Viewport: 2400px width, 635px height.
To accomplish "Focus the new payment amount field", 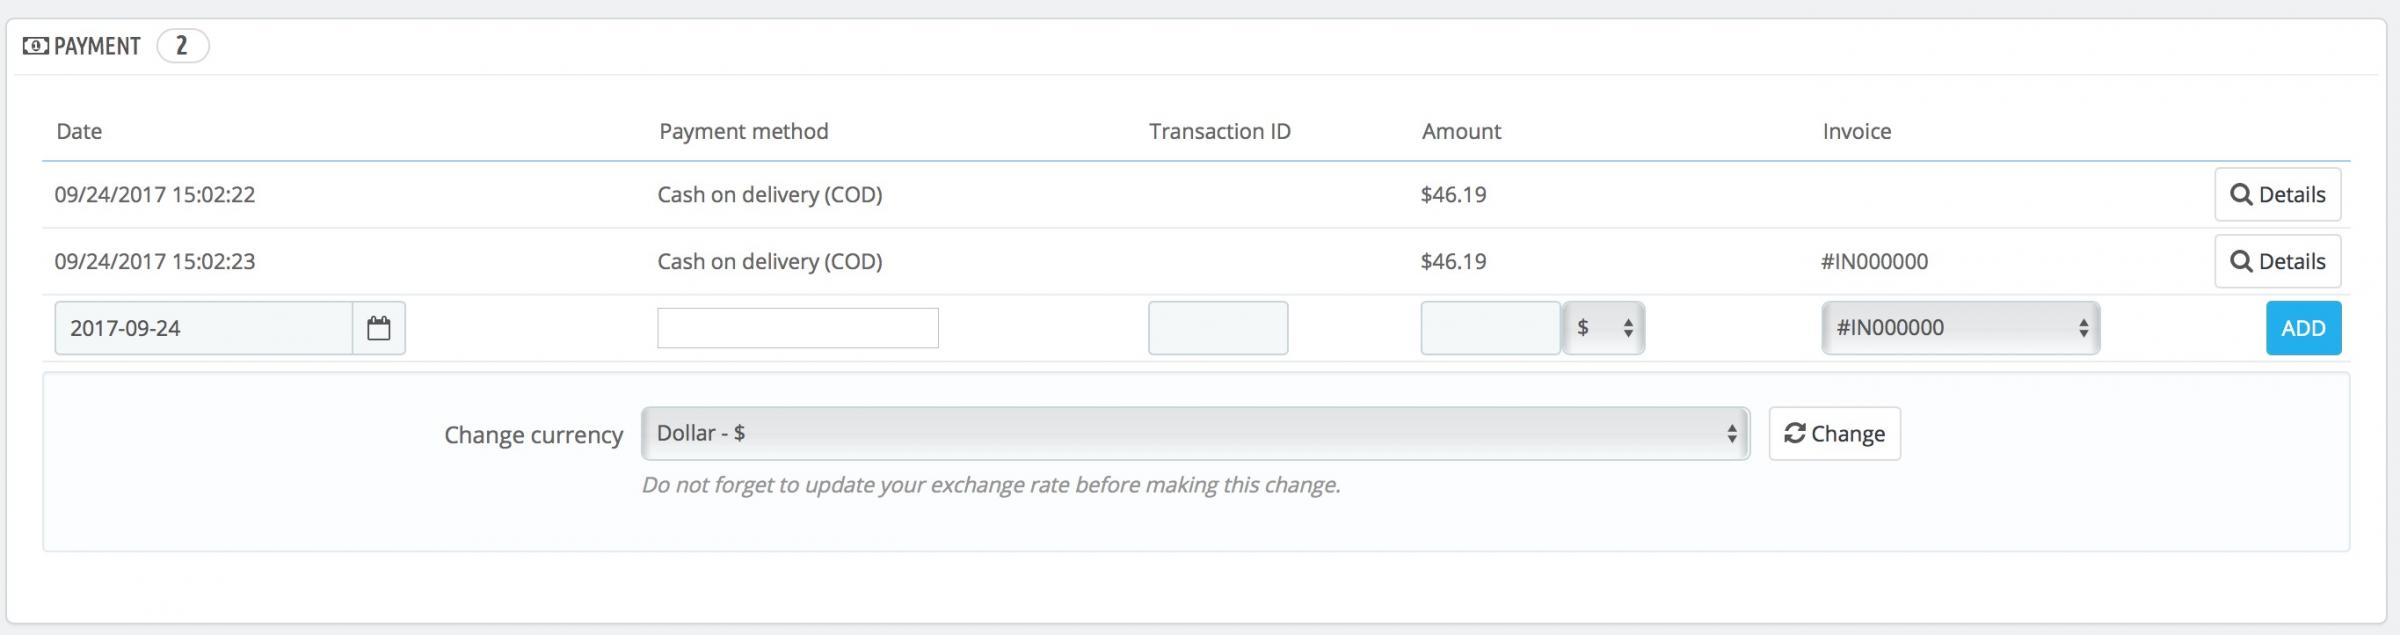I will point(1490,328).
